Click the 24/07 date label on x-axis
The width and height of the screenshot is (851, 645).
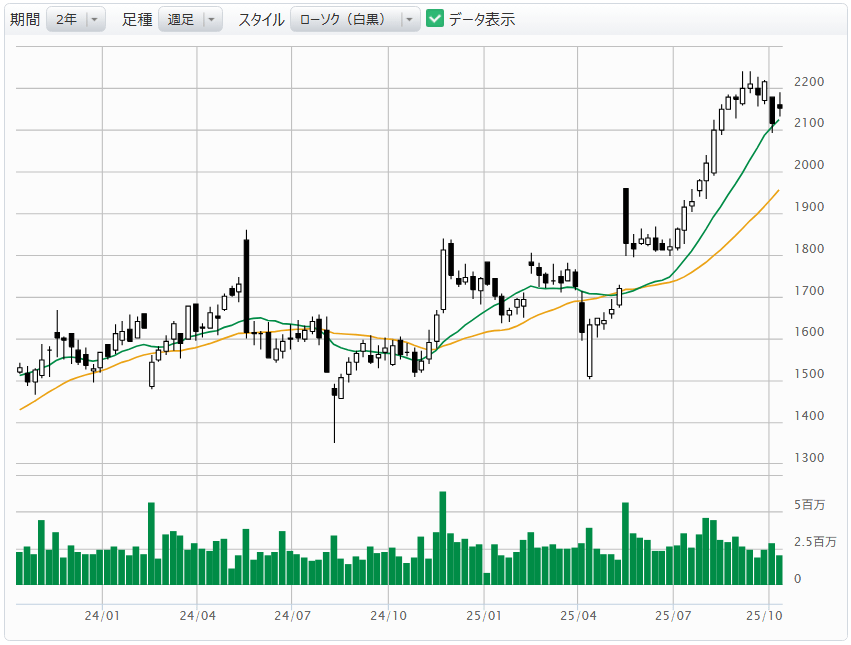tap(291, 617)
